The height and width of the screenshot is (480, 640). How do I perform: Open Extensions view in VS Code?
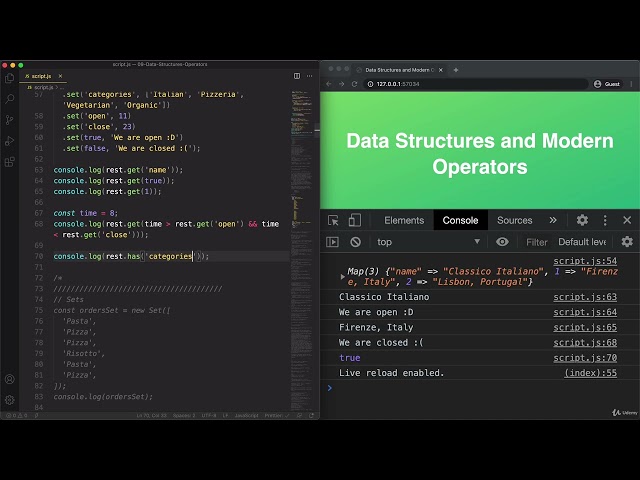9,162
